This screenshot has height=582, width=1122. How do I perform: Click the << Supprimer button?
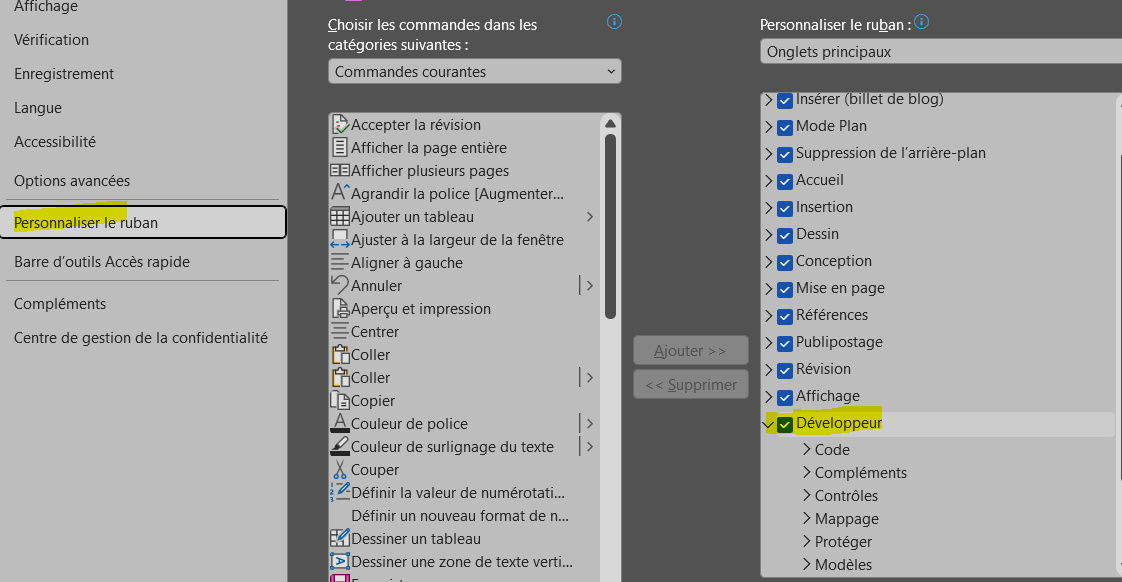[x=691, y=384]
